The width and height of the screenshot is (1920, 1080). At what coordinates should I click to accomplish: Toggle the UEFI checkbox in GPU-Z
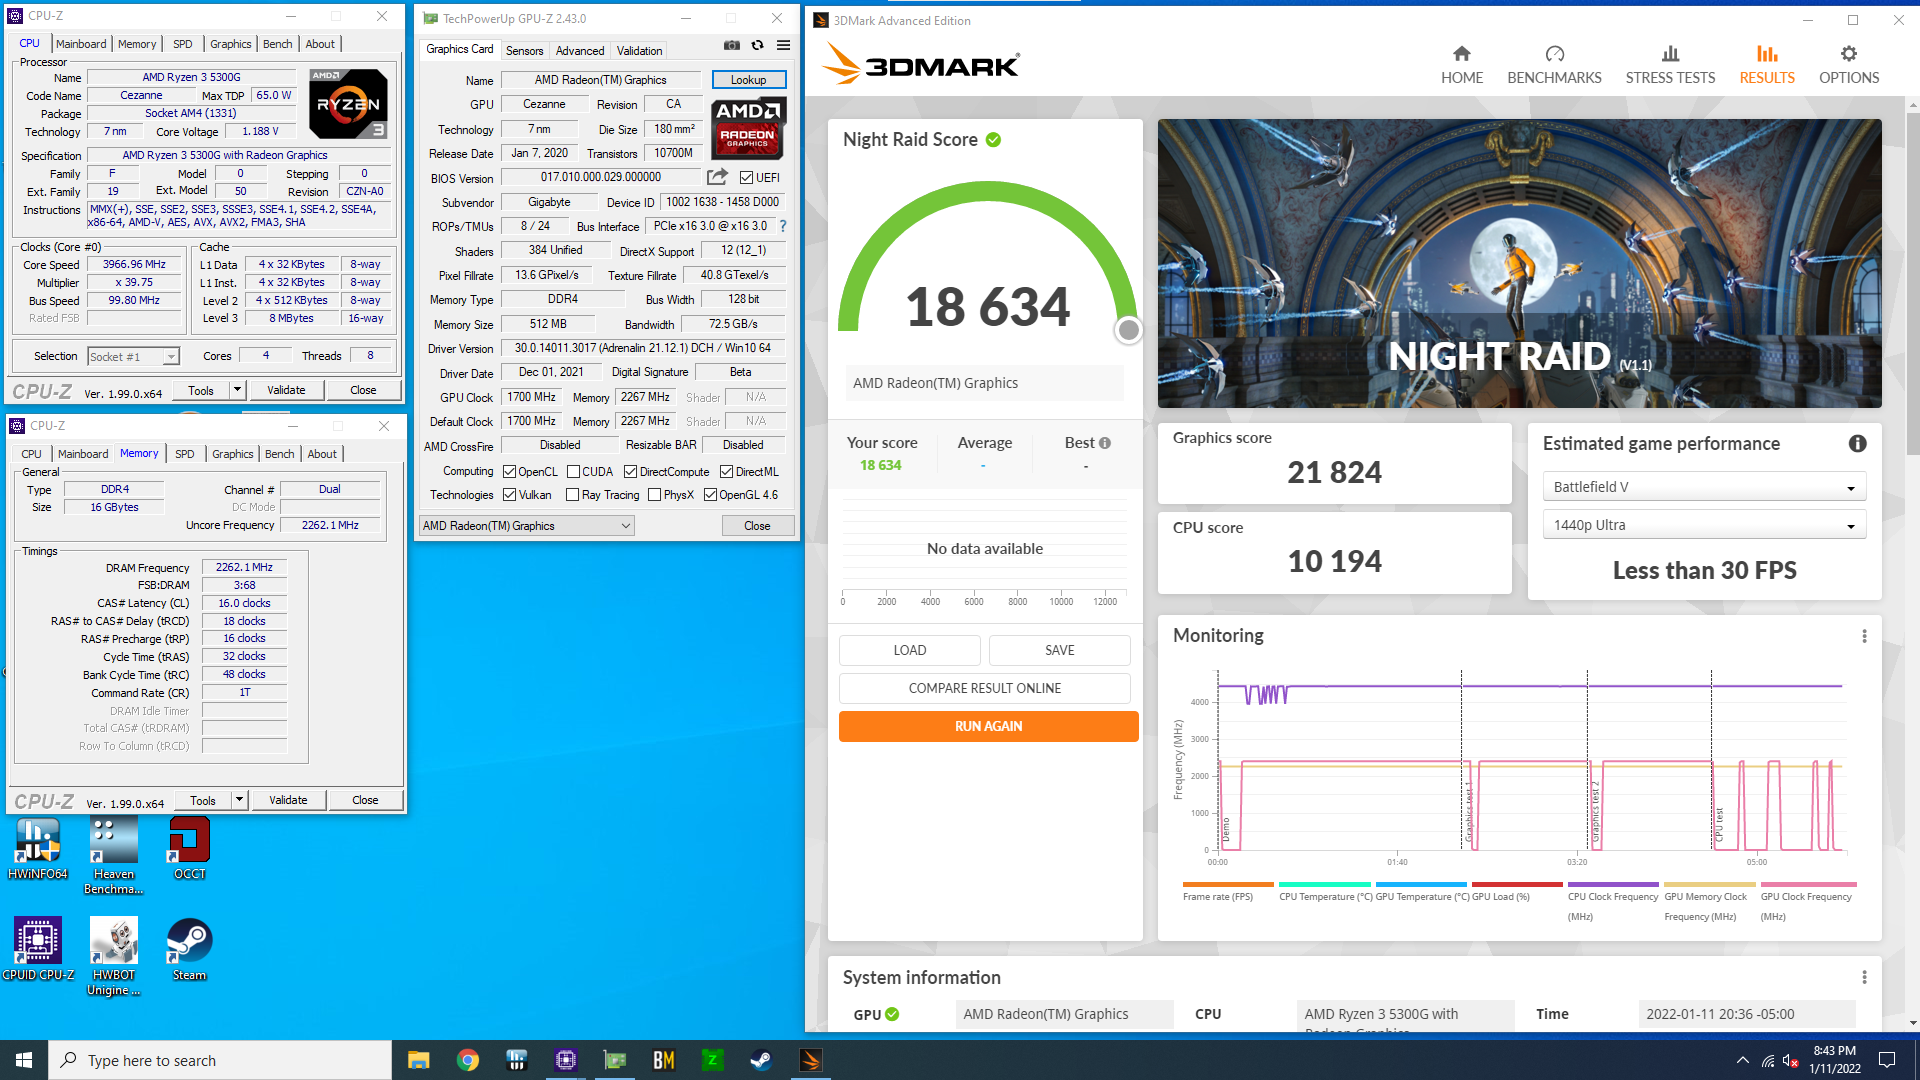coord(746,178)
